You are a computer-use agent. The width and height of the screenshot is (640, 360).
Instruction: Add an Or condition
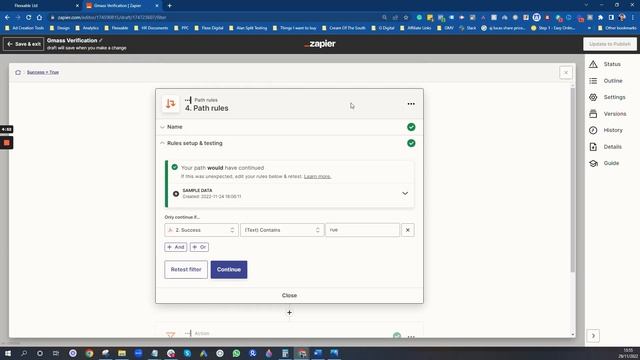(199, 247)
